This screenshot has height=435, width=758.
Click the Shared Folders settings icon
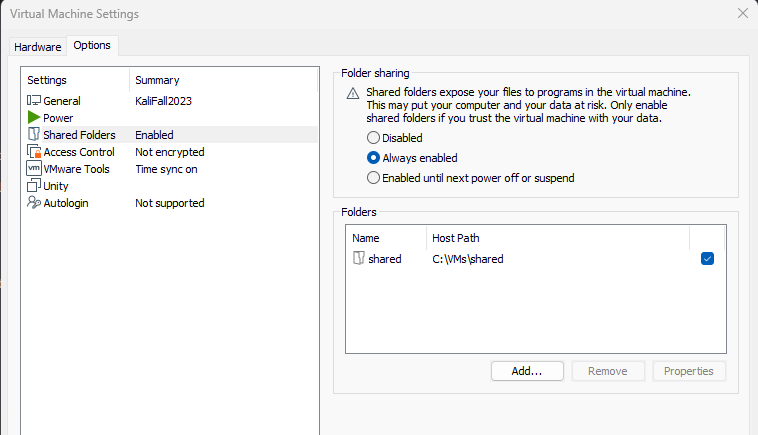click(x=34, y=134)
